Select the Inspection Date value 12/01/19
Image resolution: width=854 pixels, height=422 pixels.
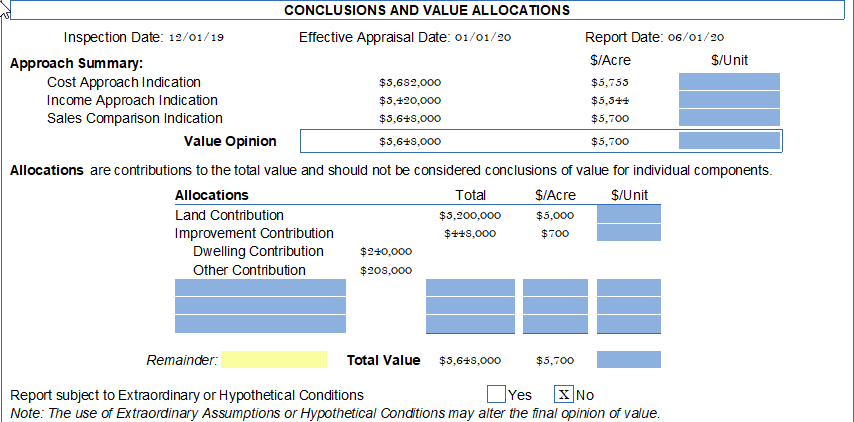point(196,38)
